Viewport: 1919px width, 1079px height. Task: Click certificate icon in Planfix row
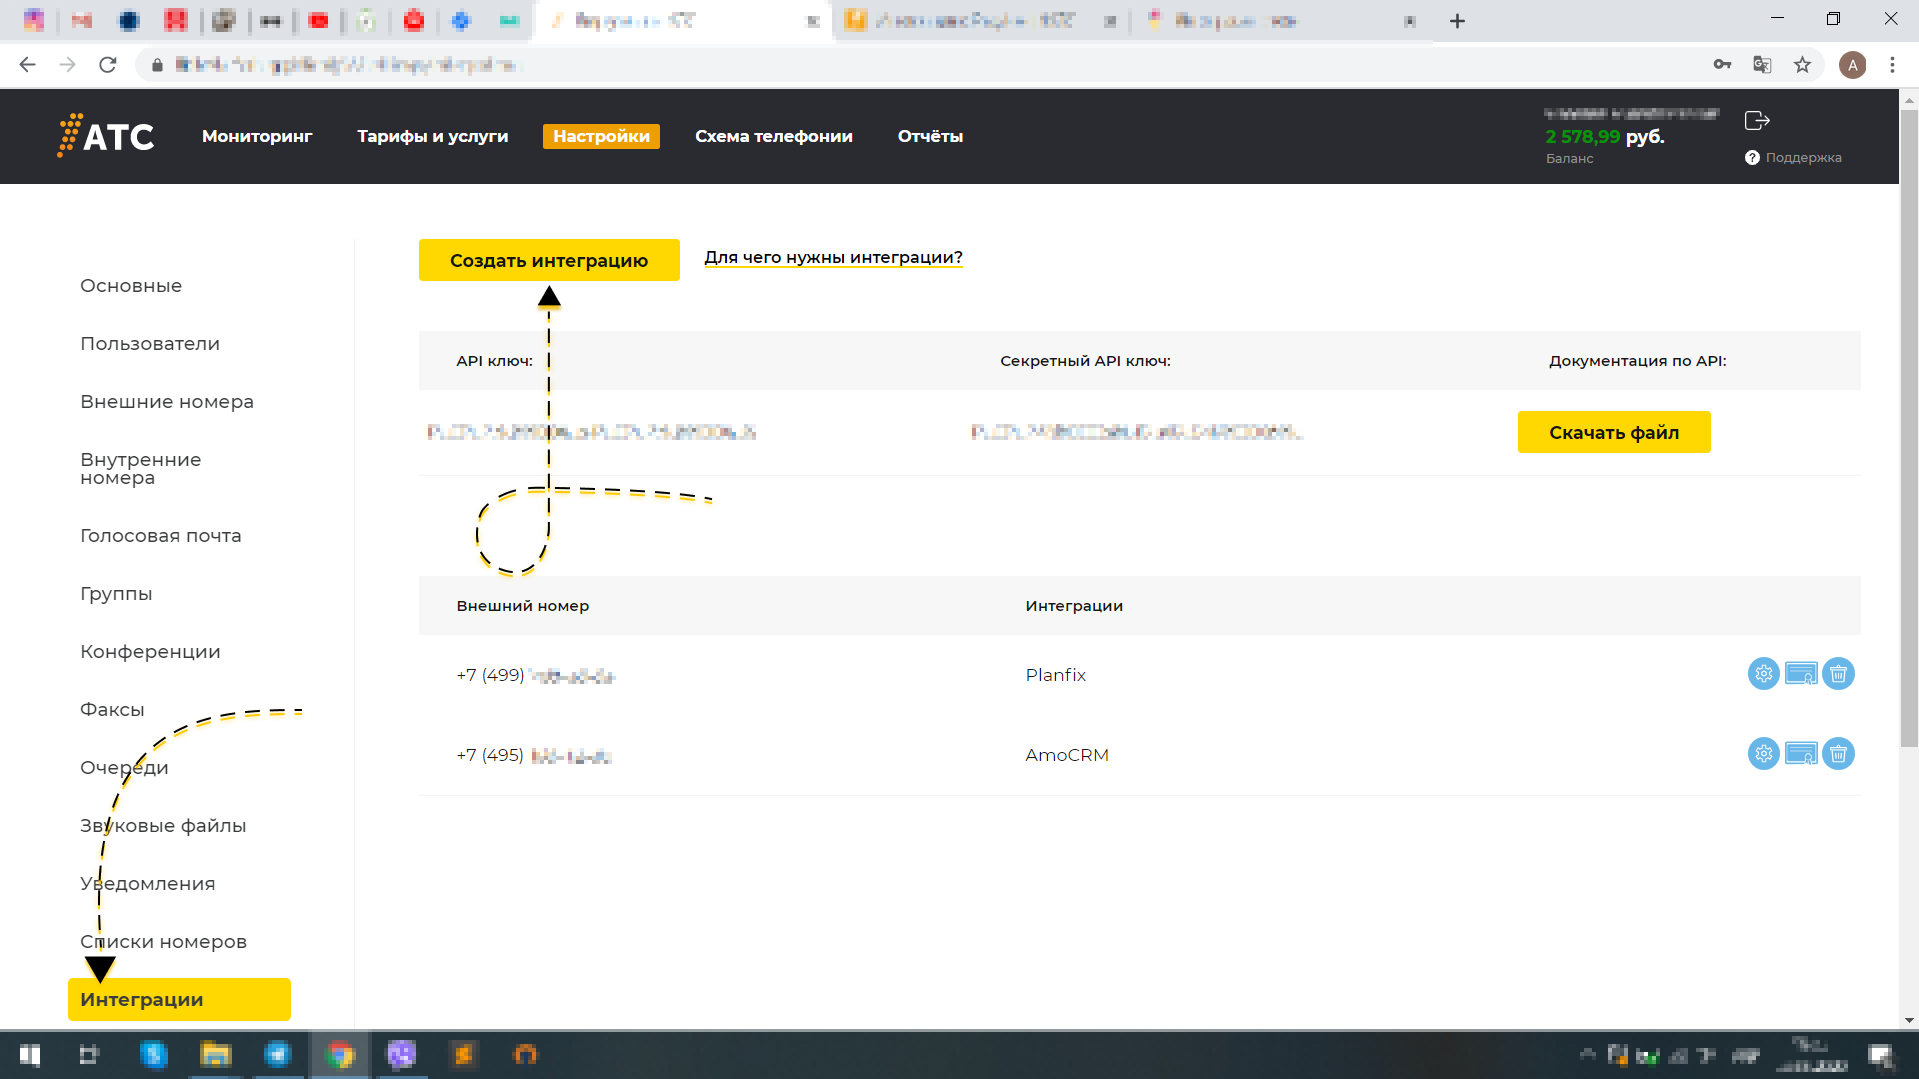1801,674
